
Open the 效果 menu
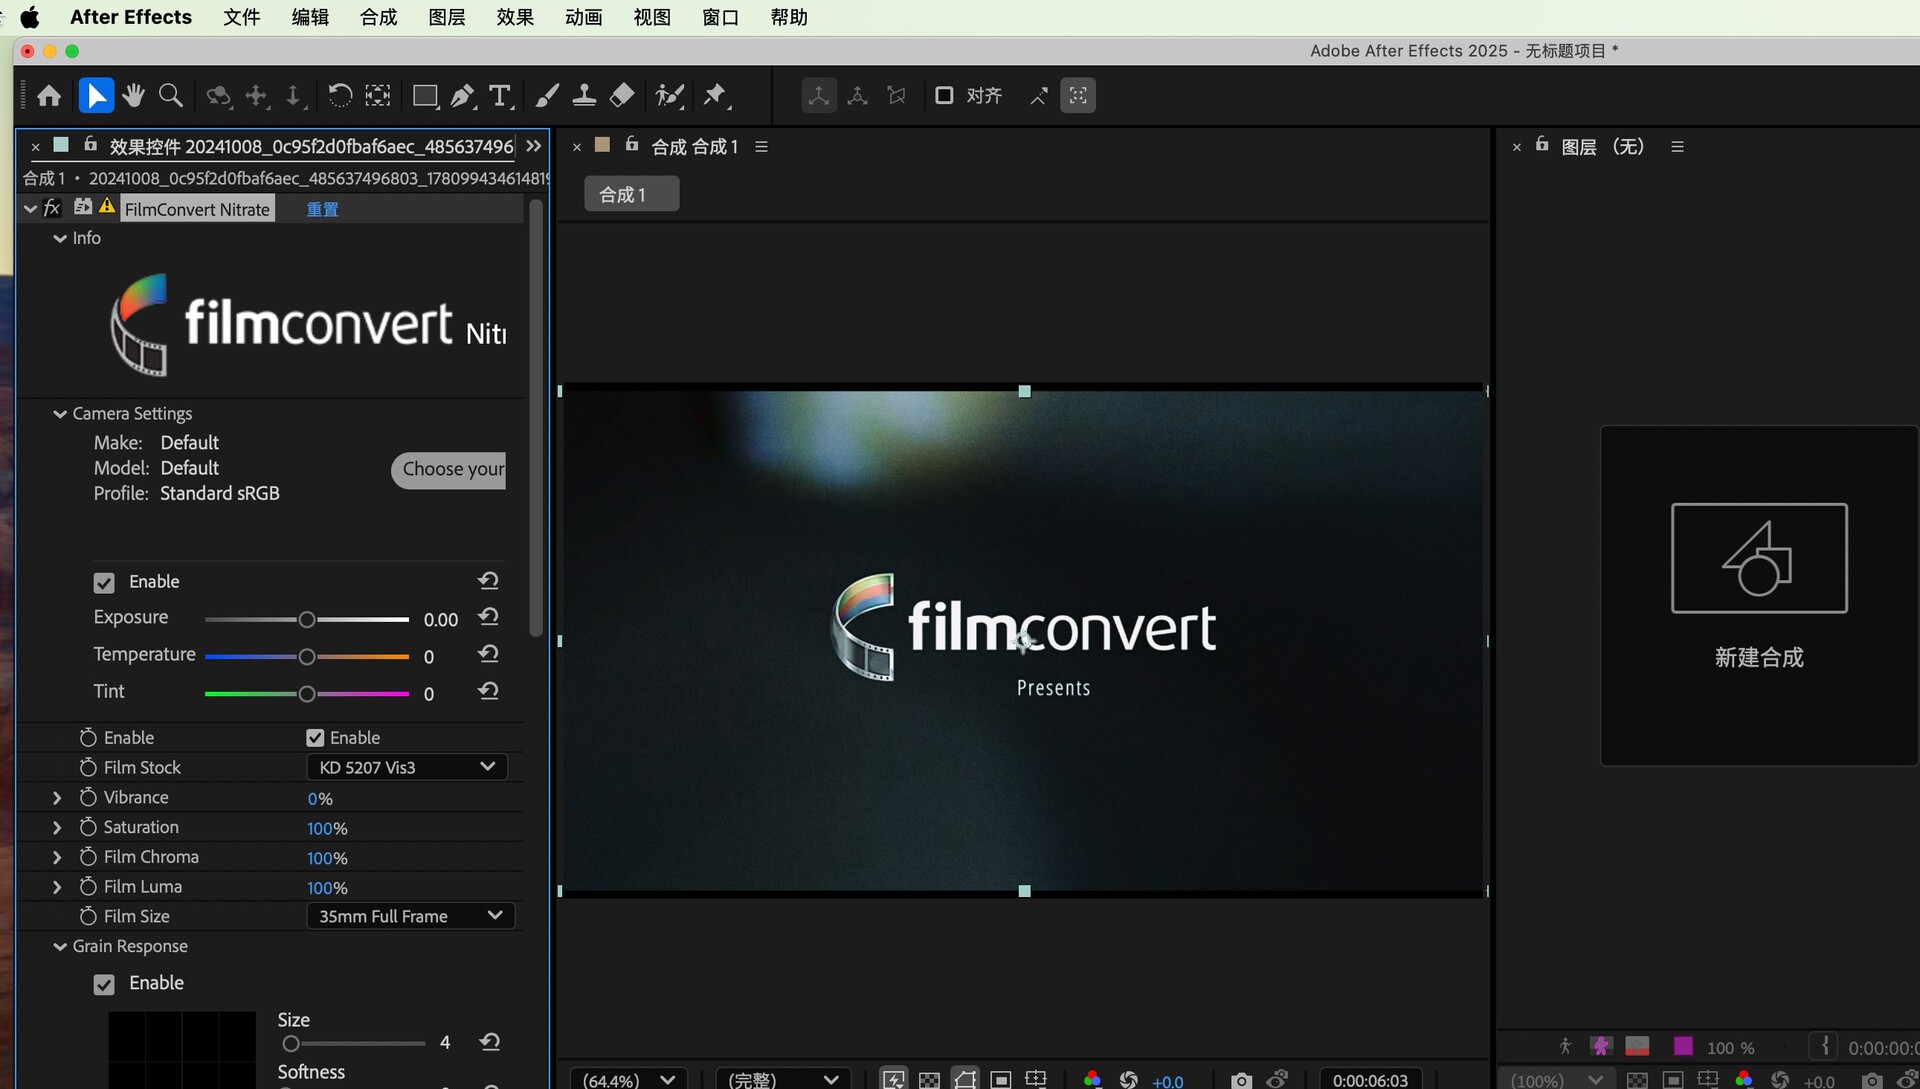(x=515, y=17)
